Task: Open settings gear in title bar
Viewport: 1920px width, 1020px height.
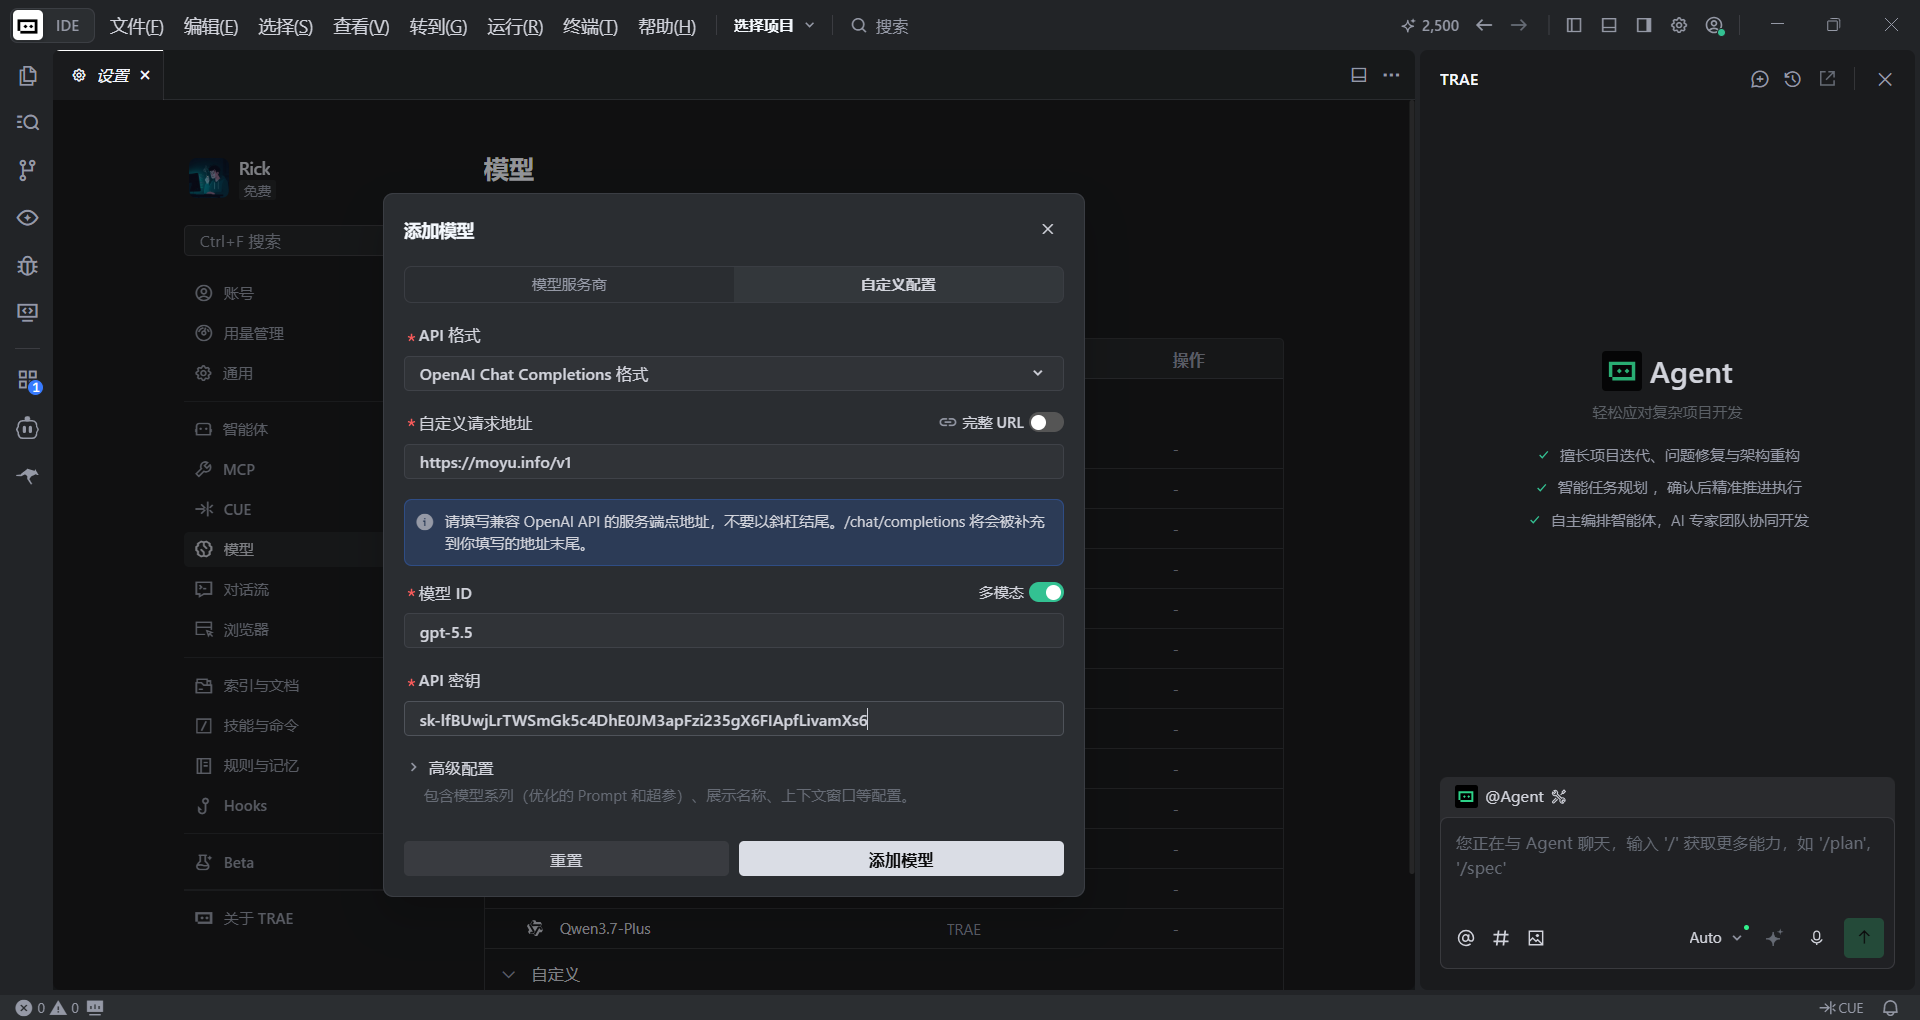Action: (1679, 25)
